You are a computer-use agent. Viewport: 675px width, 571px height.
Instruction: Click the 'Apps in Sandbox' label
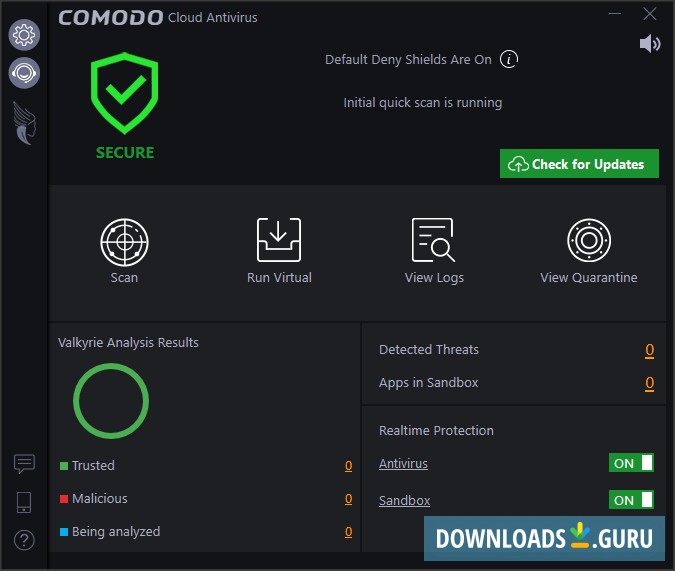click(x=429, y=383)
